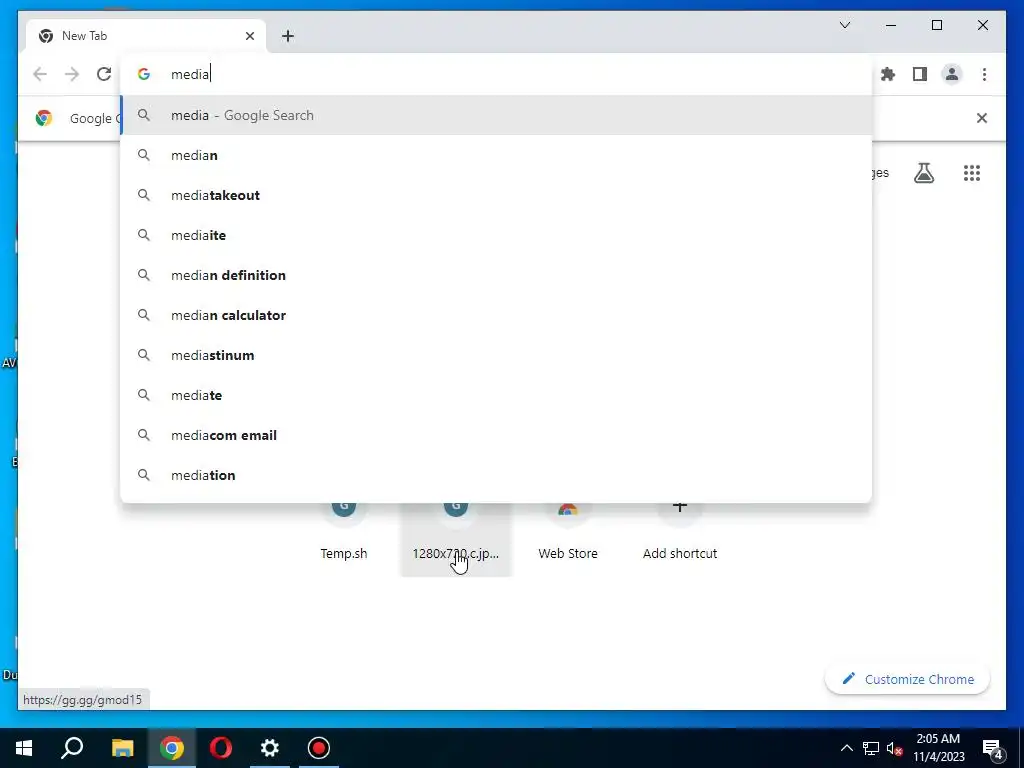Open tab search chevron
The height and width of the screenshot is (768, 1024).
point(844,25)
